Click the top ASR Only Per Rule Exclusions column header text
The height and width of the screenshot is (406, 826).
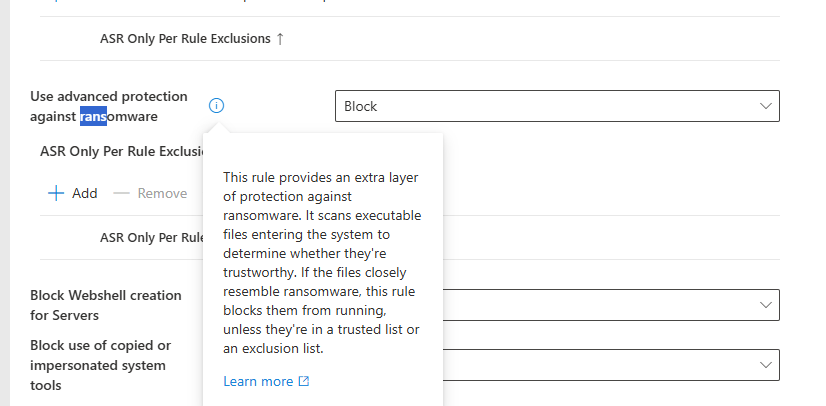coord(185,38)
